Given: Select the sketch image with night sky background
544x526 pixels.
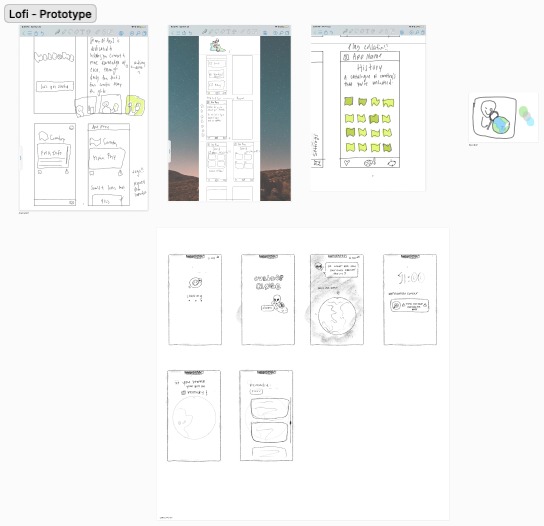Looking at the screenshot, I should coord(229,113).
